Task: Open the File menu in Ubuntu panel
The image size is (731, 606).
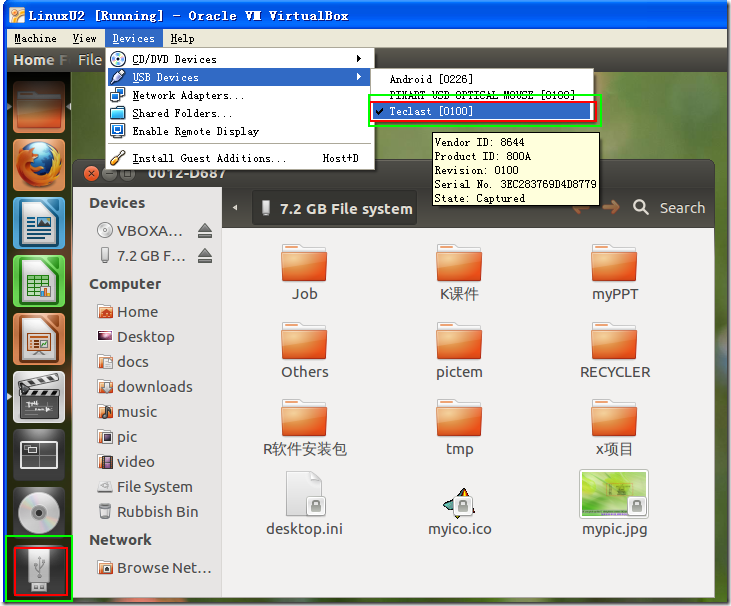Action: pyautogui.click(x=90, y=60)
